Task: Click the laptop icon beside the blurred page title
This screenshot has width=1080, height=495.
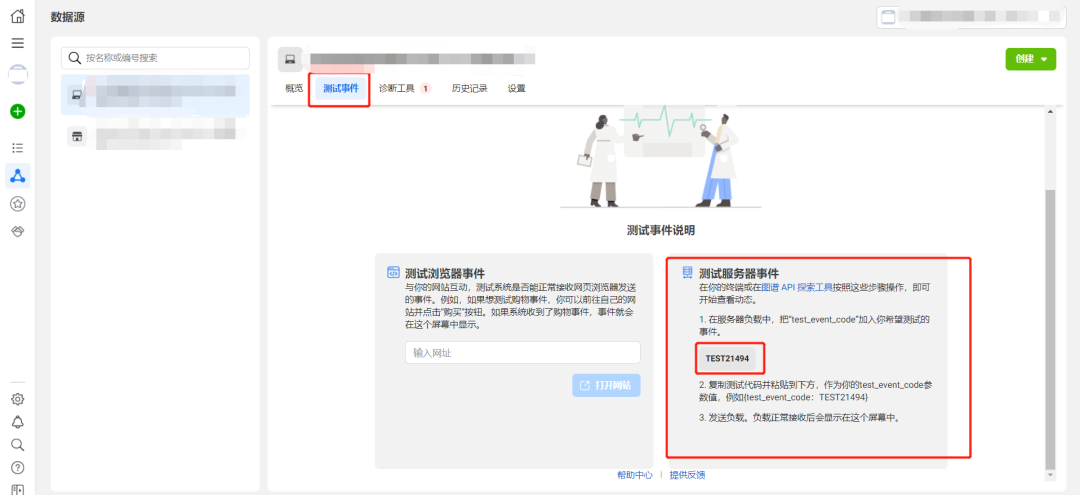Action: pyautogui.click(x=290, y=60)
